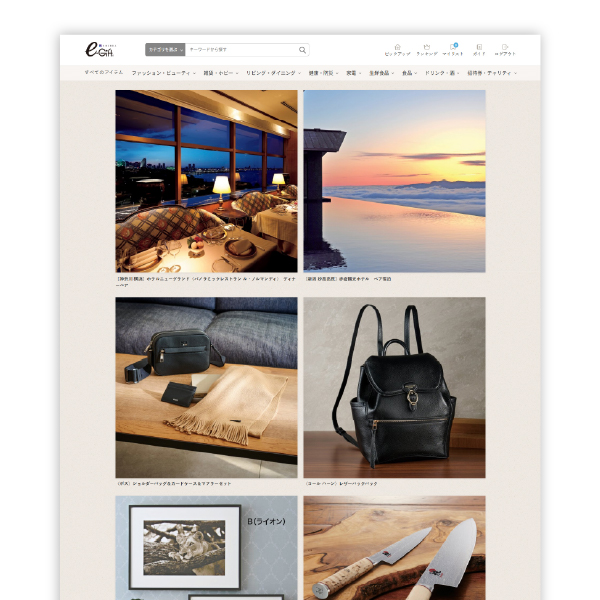This screenshot has width=600, height=600.
Task: Click the Logout icon
Action: 506,49
